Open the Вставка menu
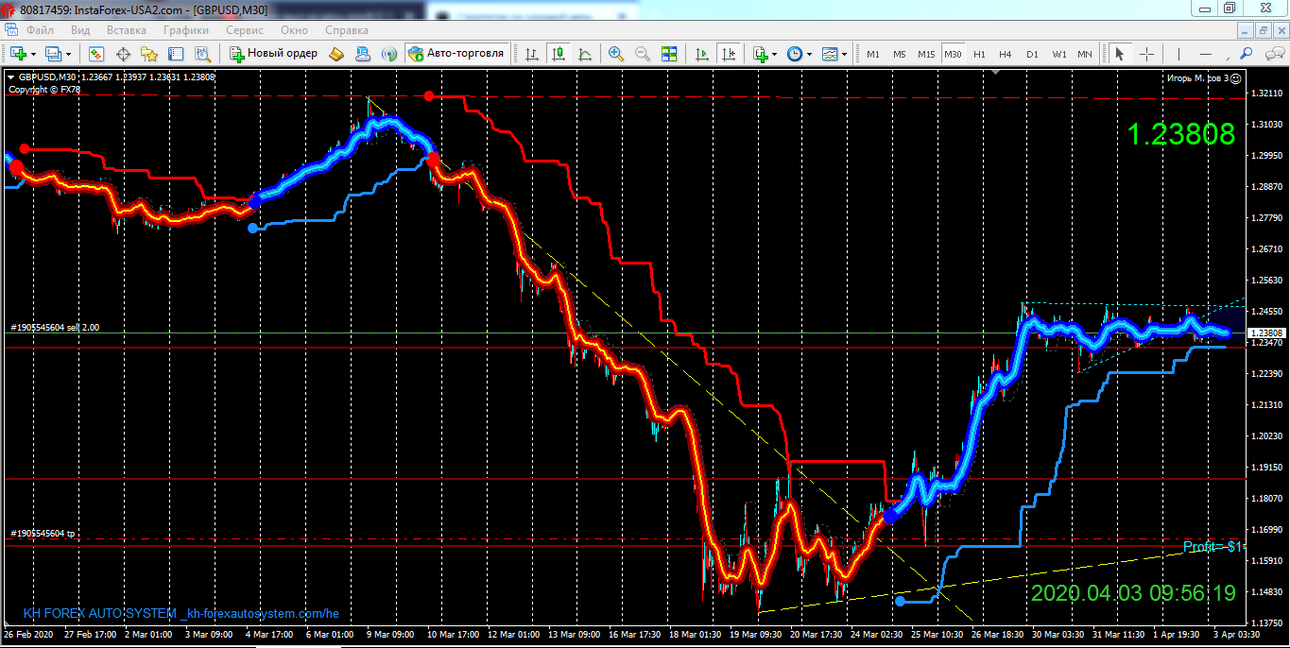 pos(126,30)
